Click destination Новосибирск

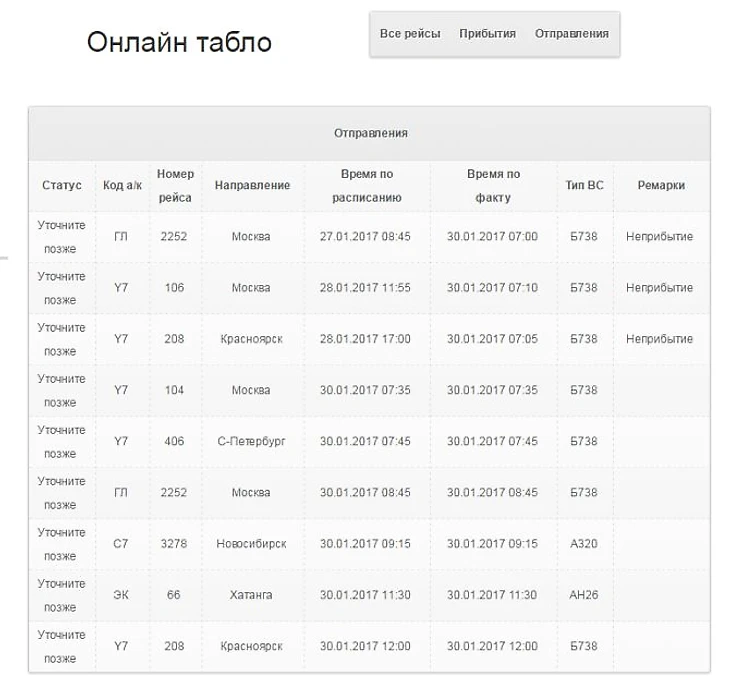click(251, 544)
